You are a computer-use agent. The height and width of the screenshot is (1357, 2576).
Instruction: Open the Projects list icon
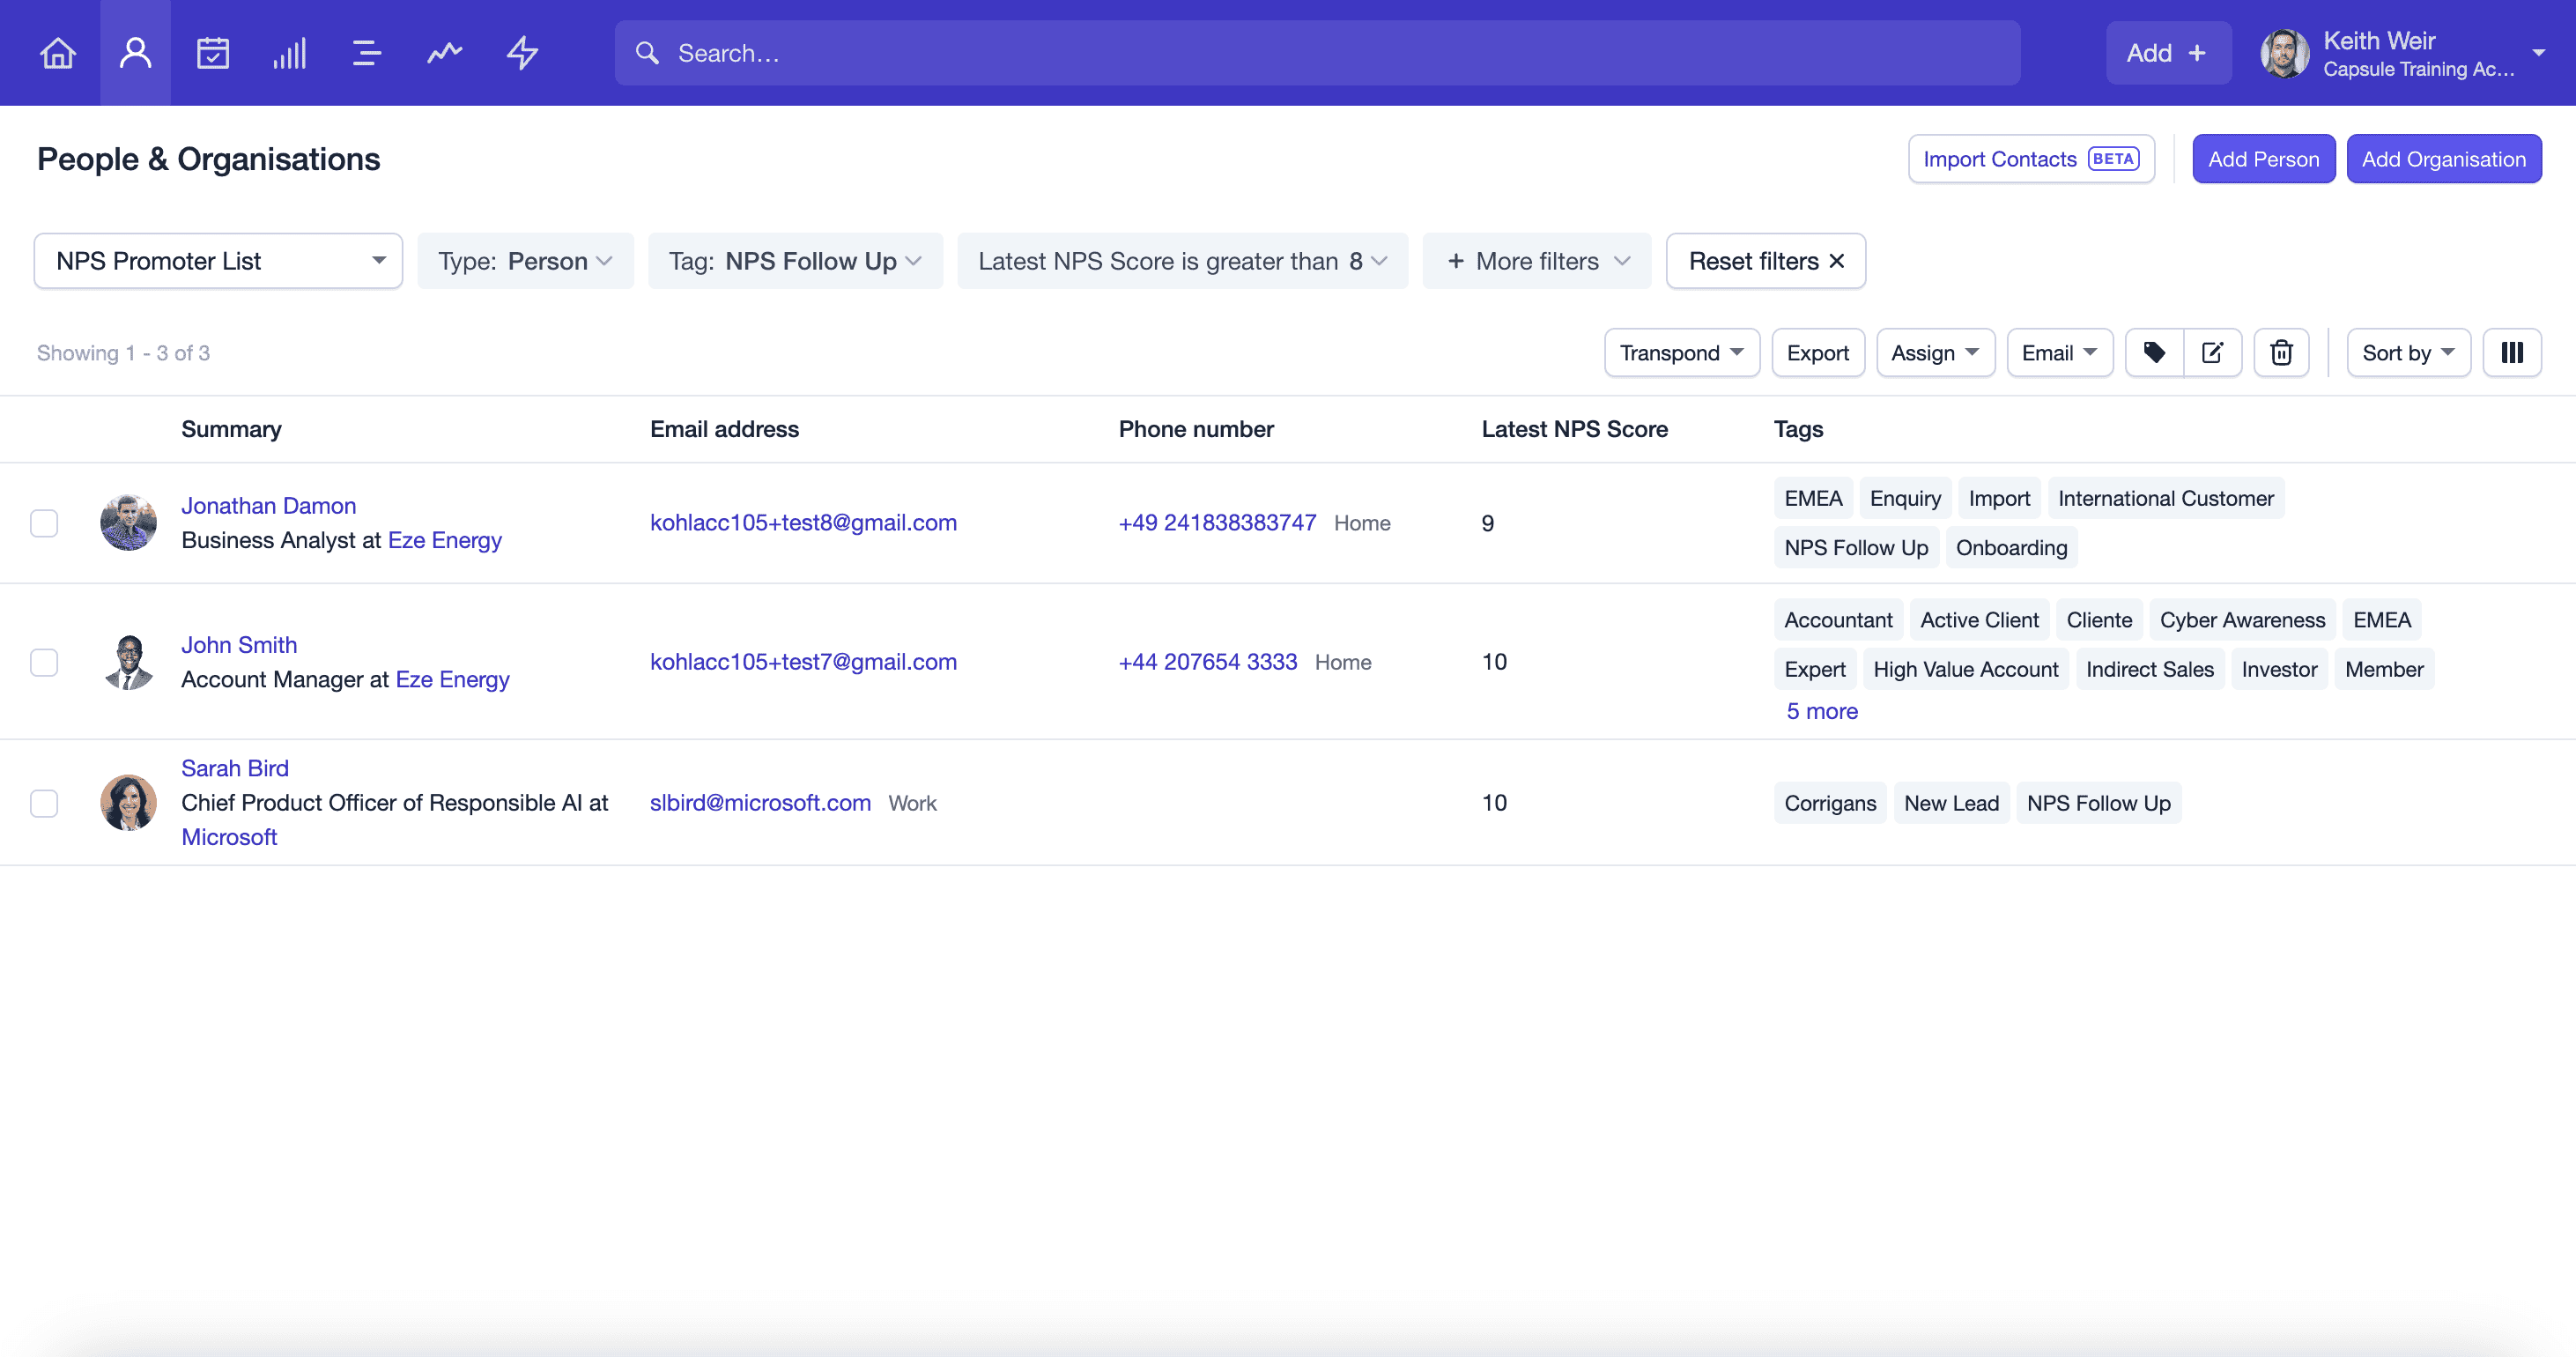coord(367,53)
